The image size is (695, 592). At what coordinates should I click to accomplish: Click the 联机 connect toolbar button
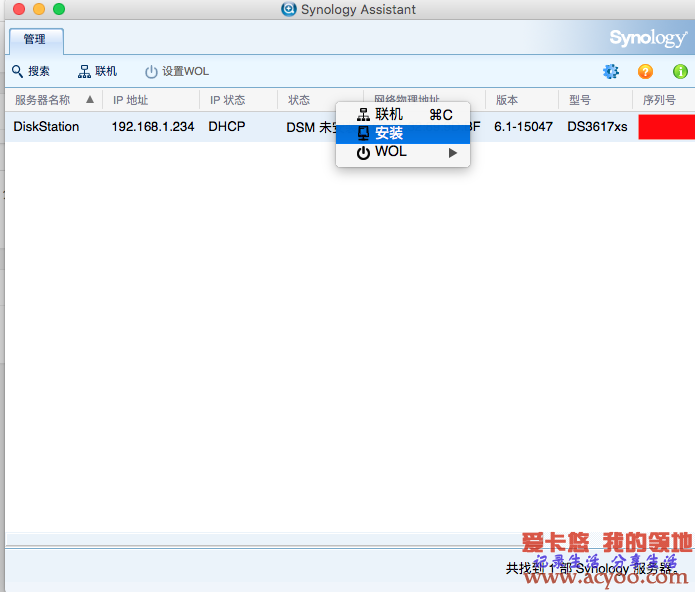(x=98, y=71)
